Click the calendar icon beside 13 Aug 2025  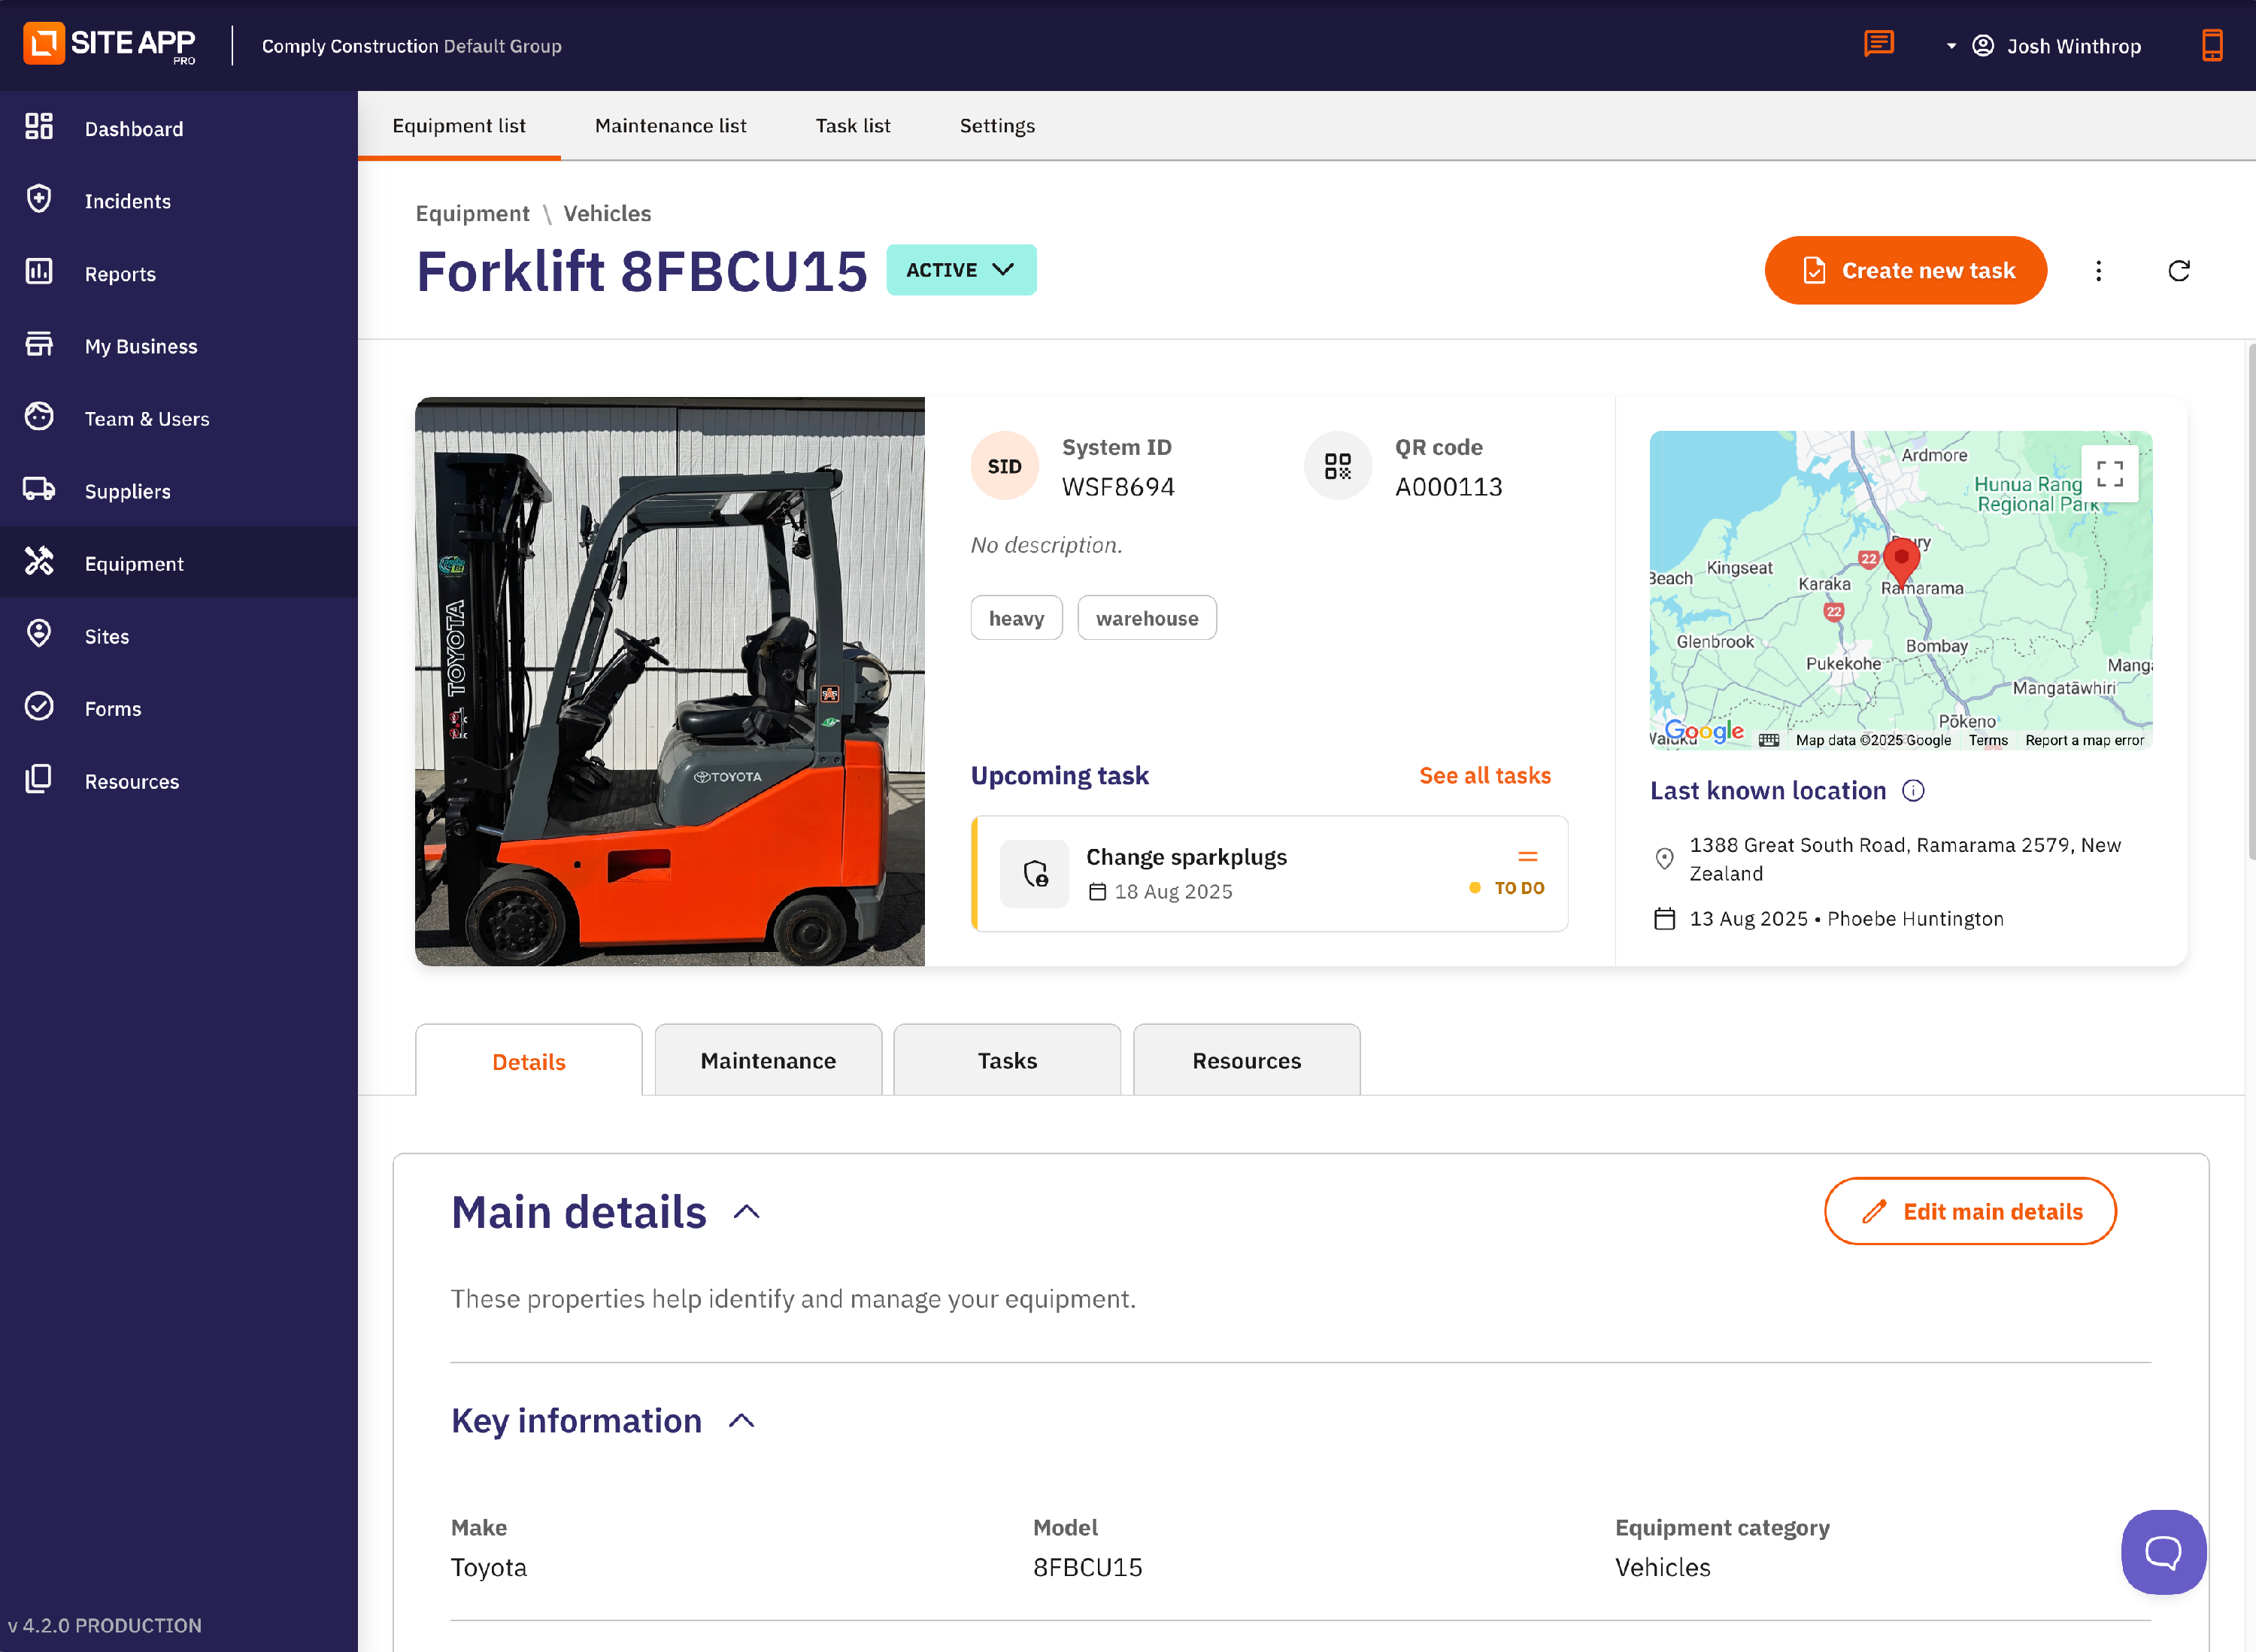(1664, 918)
